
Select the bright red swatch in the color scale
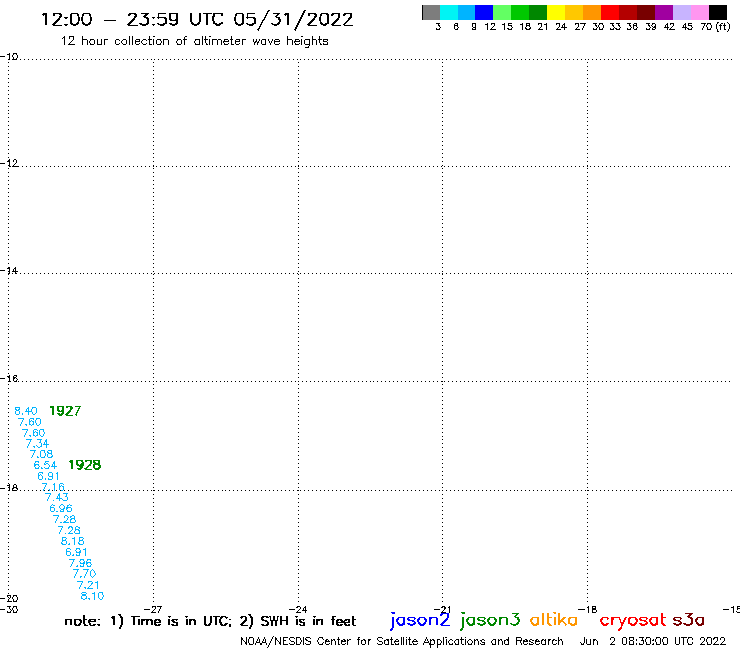pos(610,12)
